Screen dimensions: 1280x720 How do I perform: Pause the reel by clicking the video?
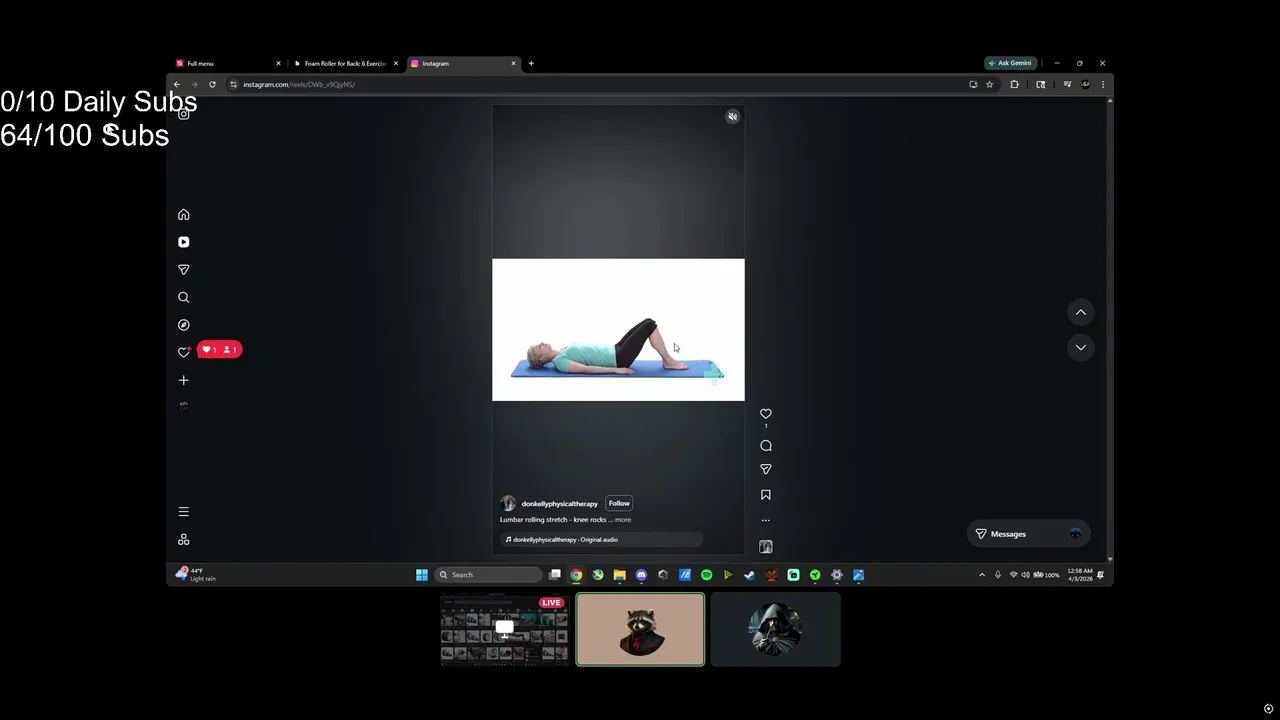click(x=618, y=329)
